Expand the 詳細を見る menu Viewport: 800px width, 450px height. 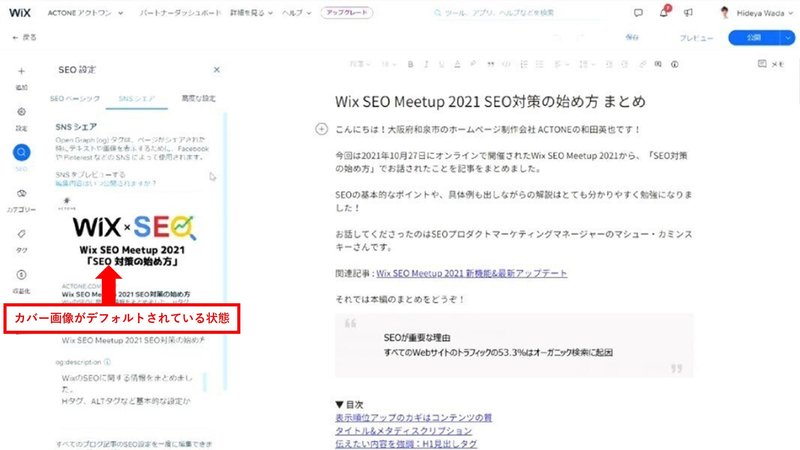251,13
